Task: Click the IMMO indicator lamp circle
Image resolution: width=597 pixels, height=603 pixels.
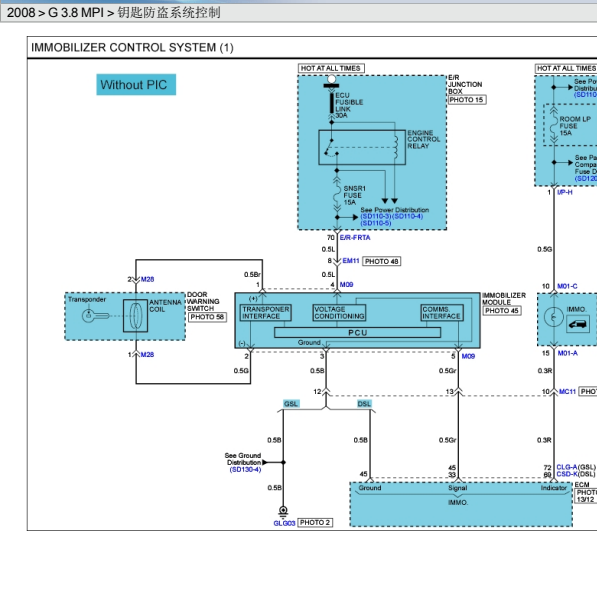Action: pyautogui.click(x=554, y=318)
